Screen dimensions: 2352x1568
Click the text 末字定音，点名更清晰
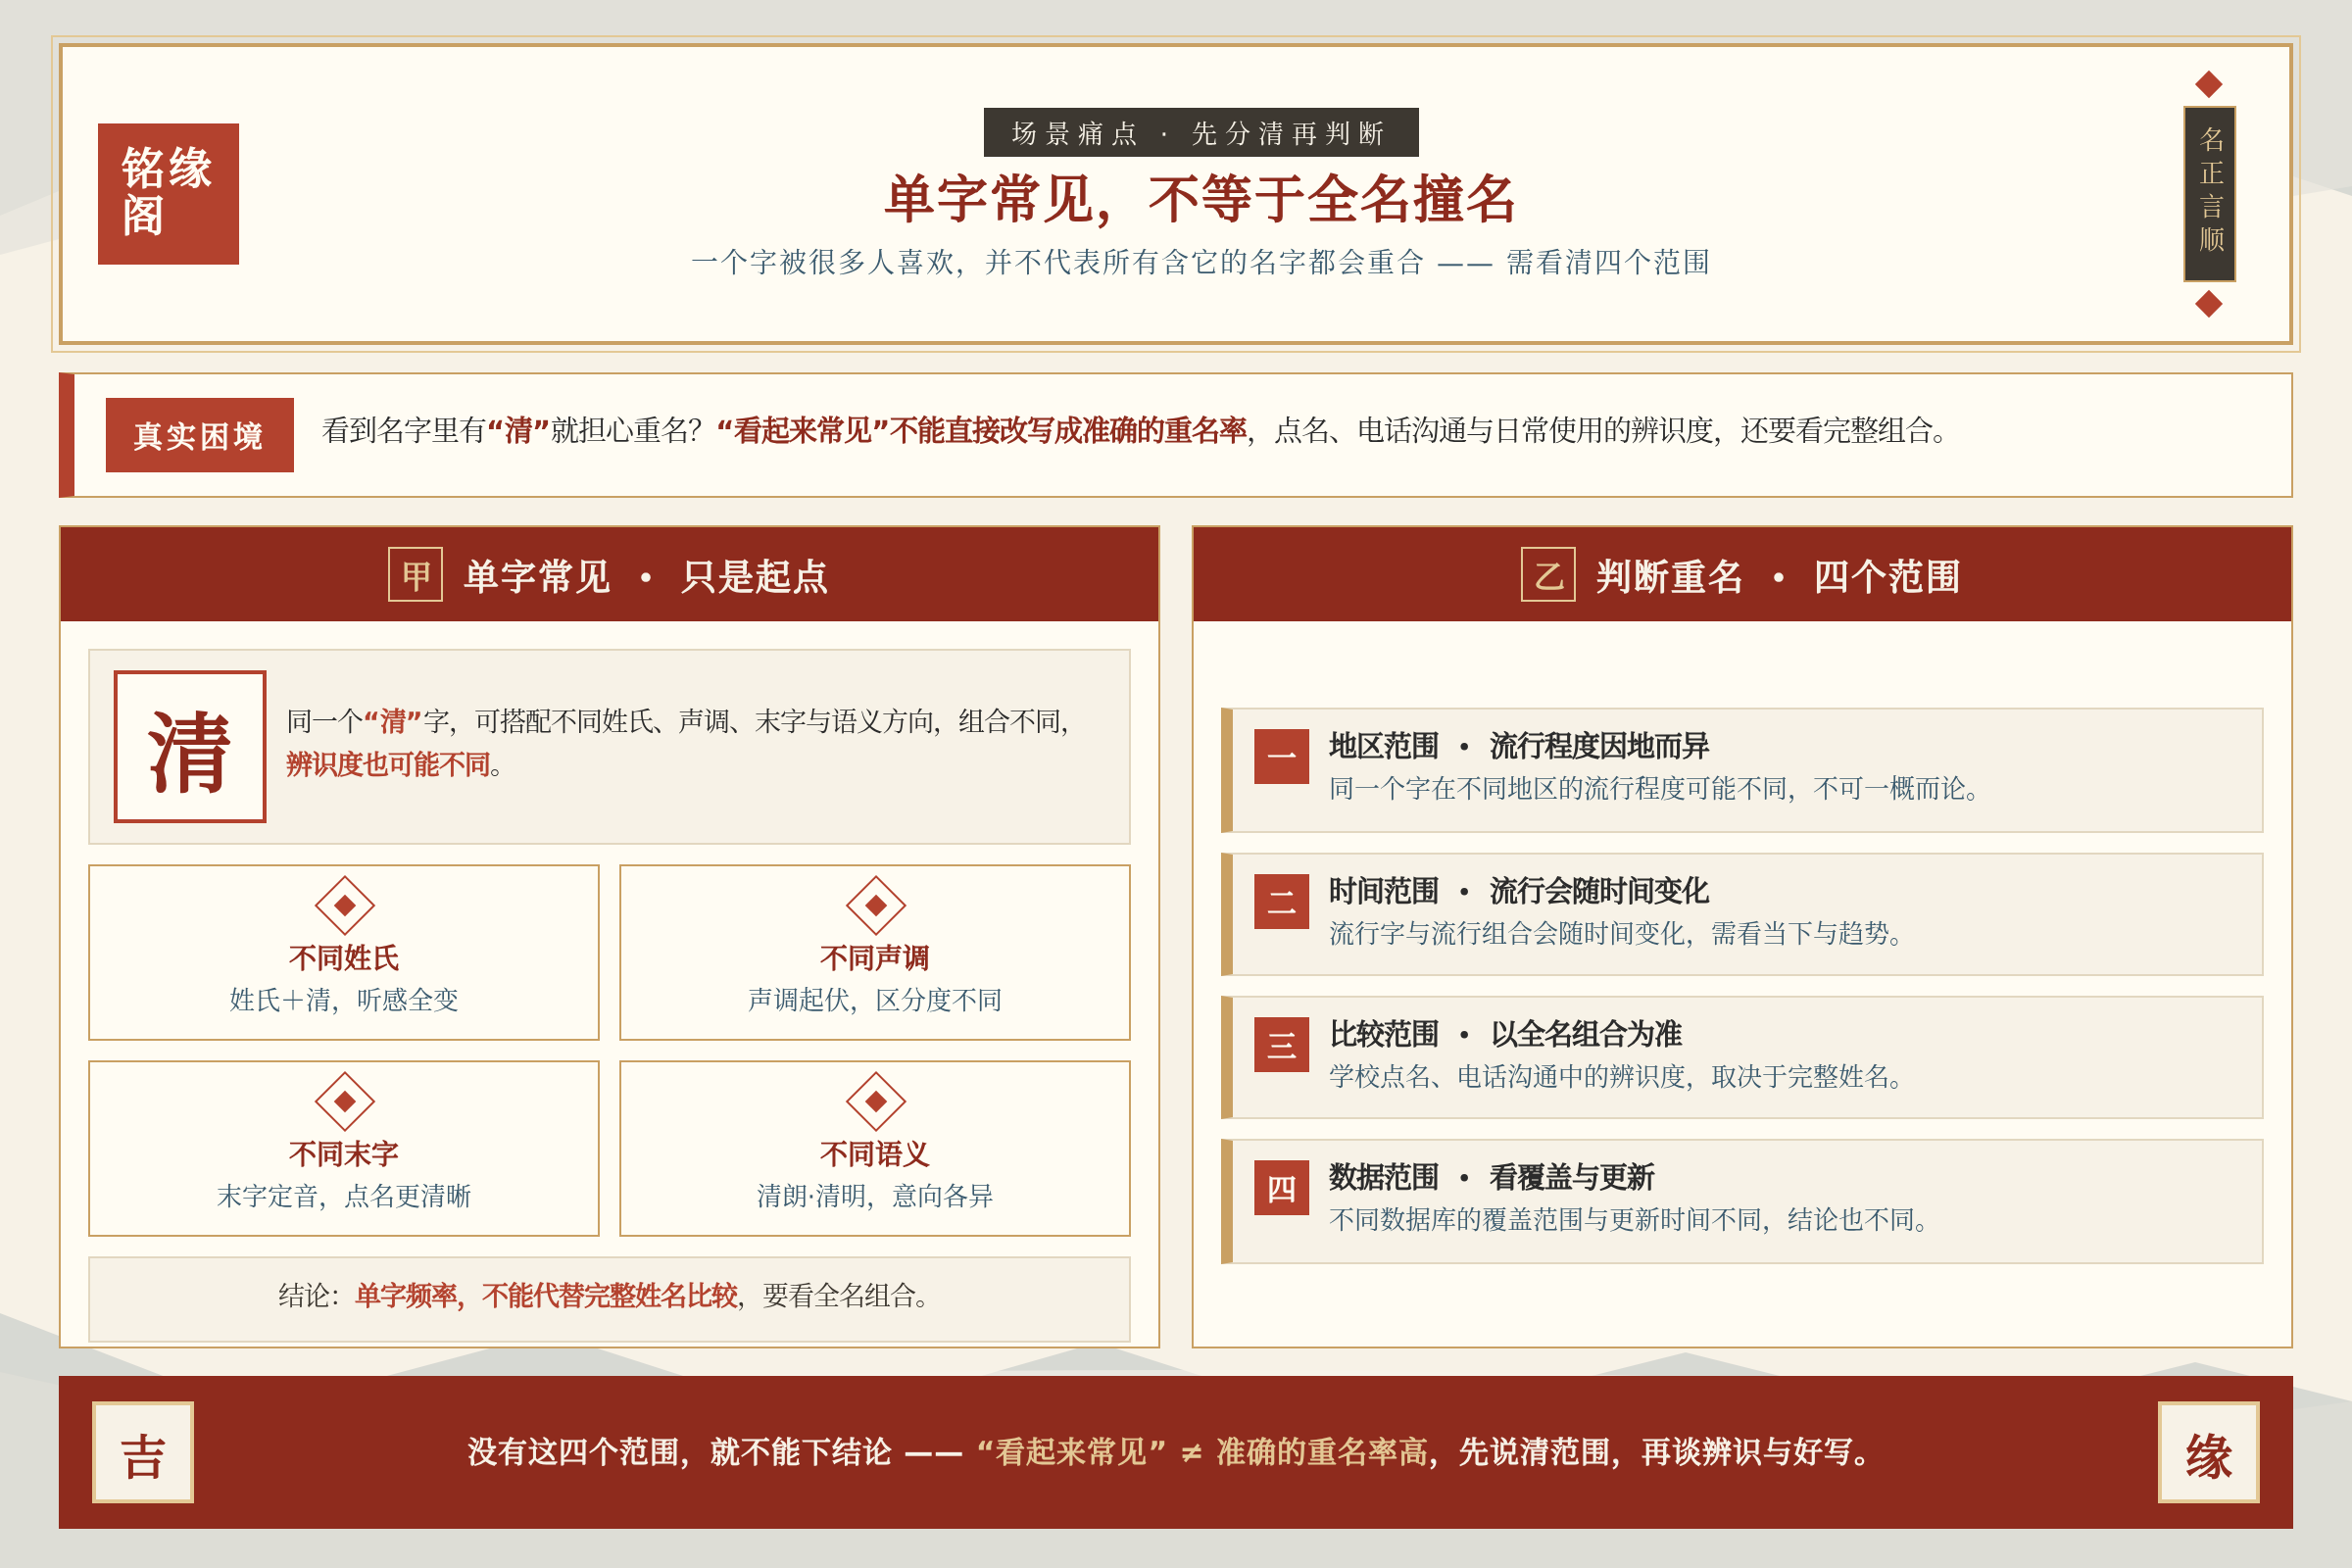pos(344,1195)
